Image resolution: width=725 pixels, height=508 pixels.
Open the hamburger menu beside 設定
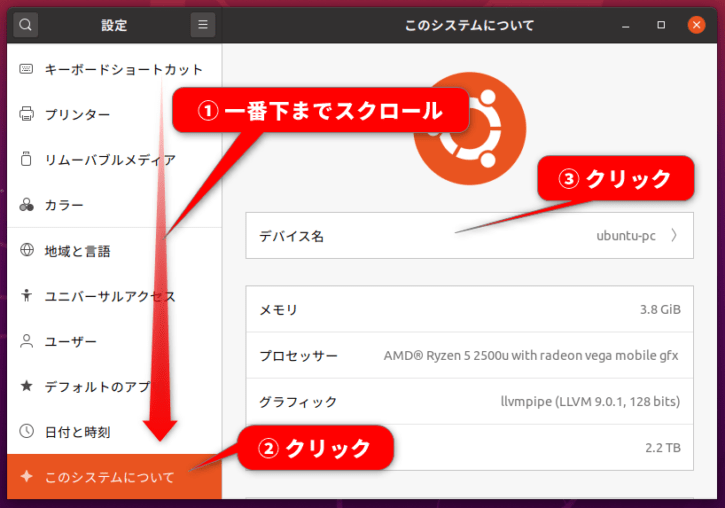pos(203,24)
